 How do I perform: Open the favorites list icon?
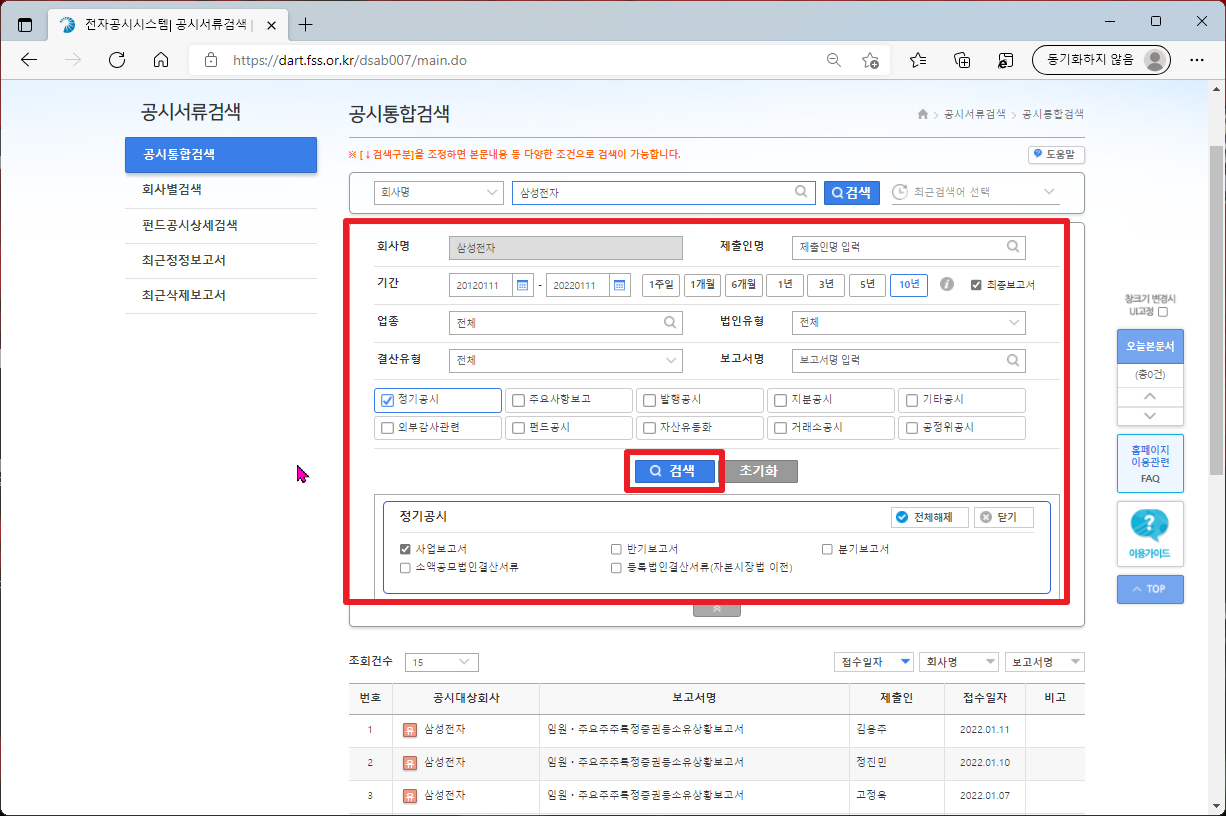918,60
